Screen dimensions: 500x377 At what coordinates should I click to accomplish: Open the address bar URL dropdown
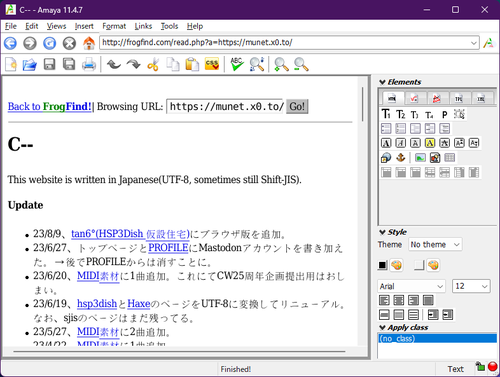coord(473,43)
